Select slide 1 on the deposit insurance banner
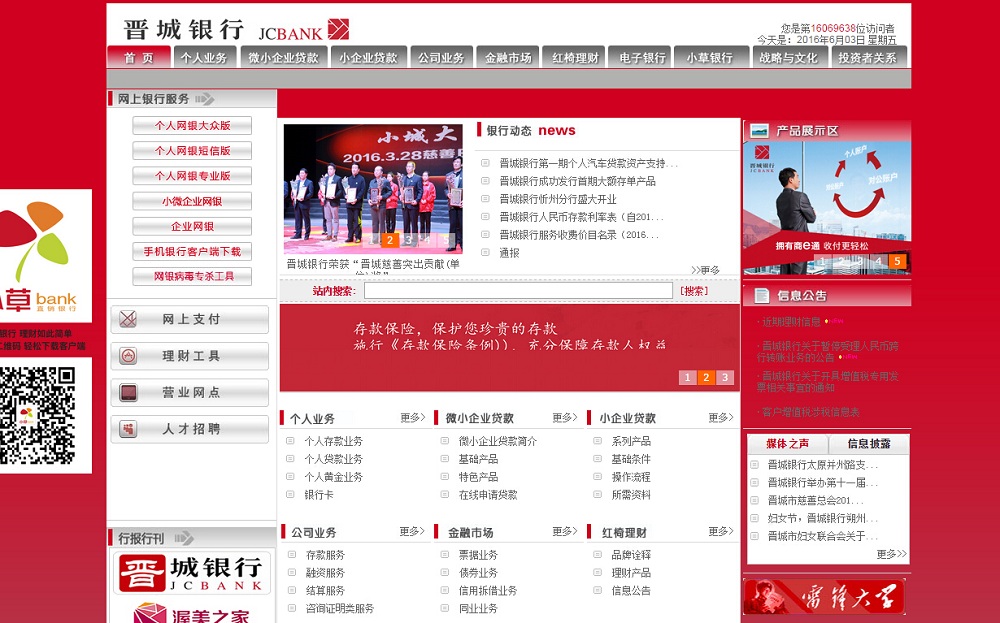Viewport: 1000px width, 623px height. (687, 377)
